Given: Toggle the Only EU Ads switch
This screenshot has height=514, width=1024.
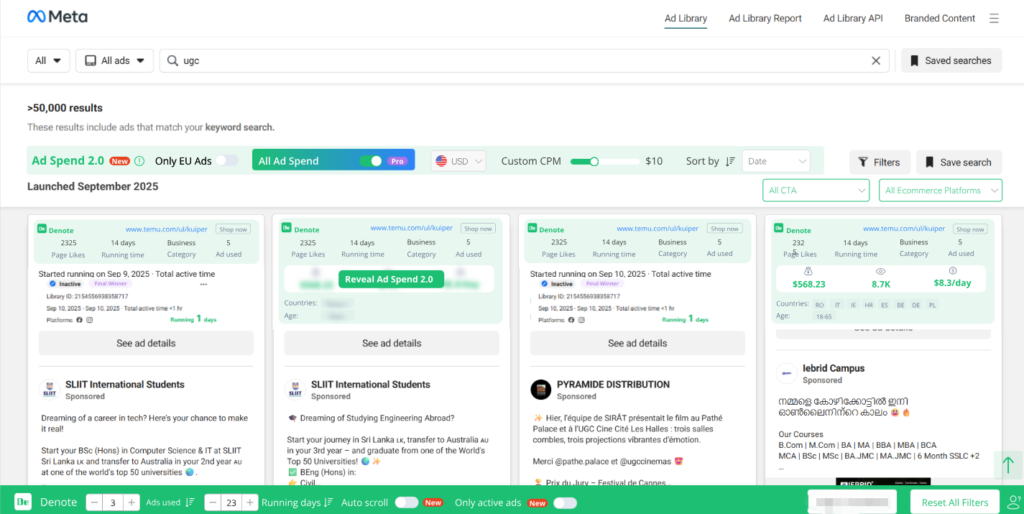Looking at the screenshot, I should point(228,161).
